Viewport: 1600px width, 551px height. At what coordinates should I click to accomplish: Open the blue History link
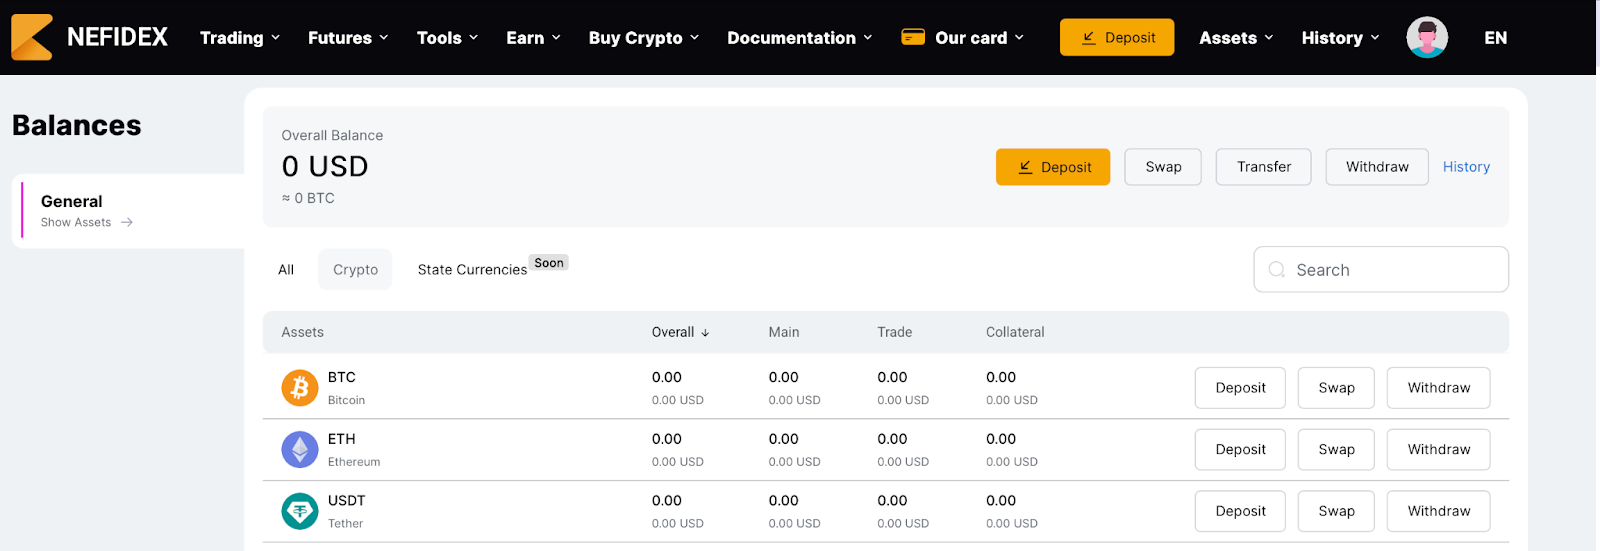tap(1466, 167)
